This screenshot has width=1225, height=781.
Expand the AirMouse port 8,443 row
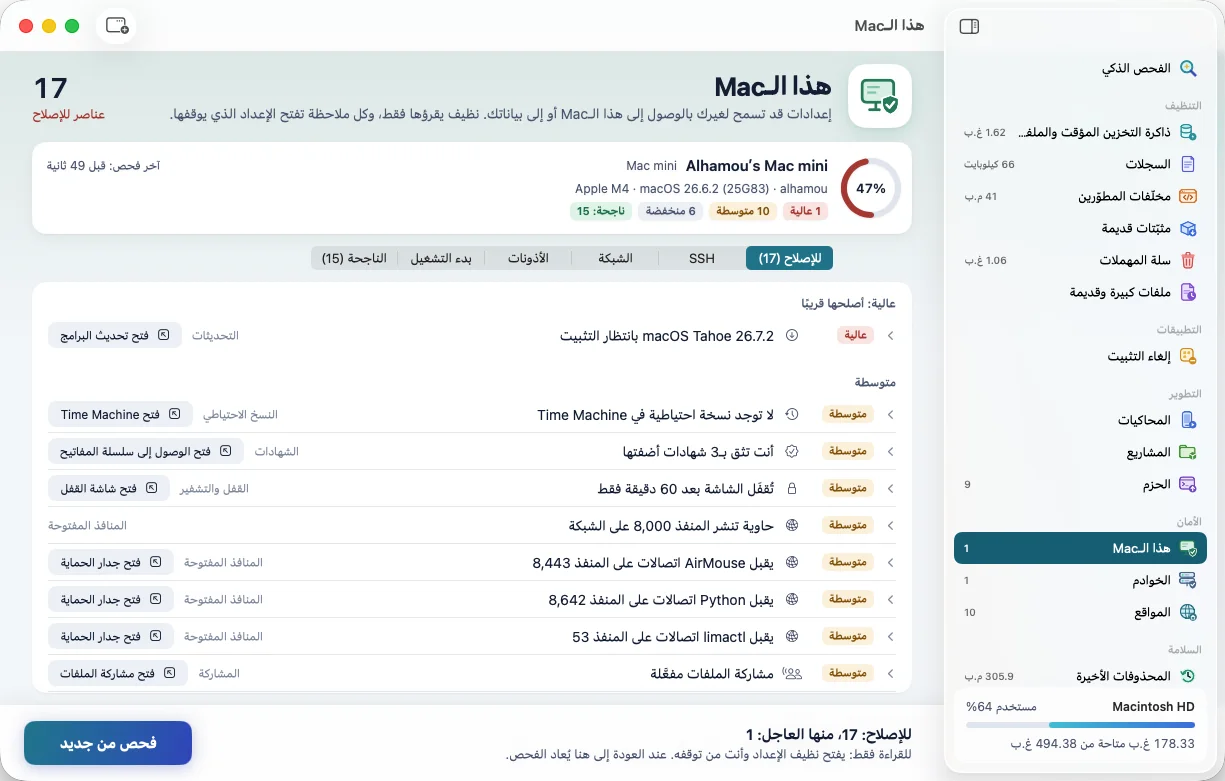(x=889, y=562)
